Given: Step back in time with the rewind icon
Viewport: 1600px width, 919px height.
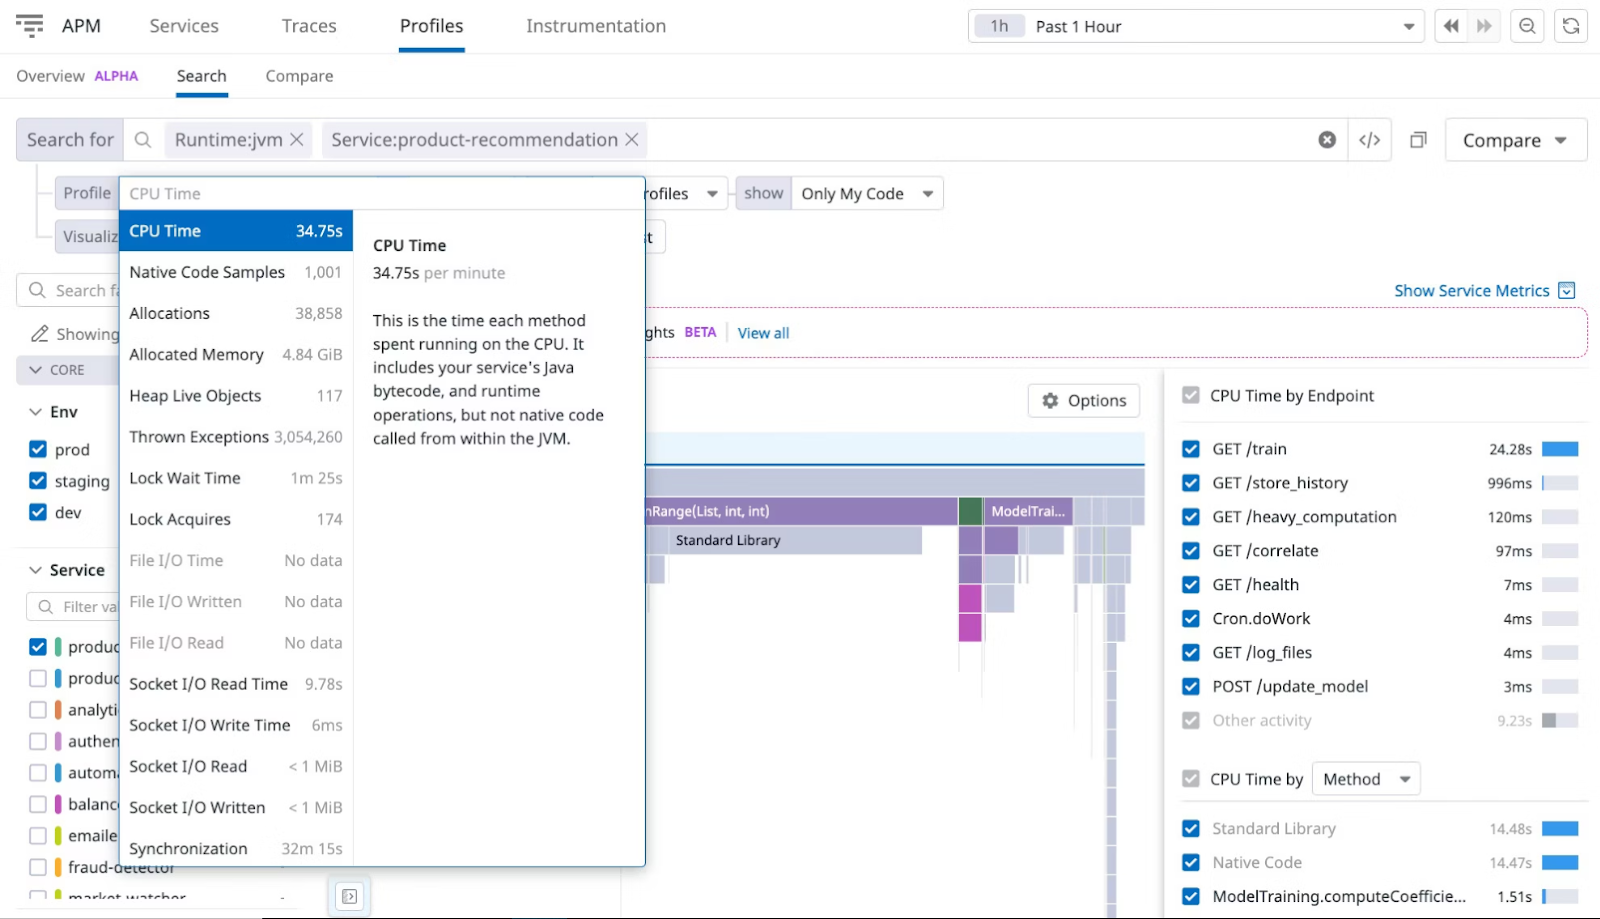Looking at the screenshot, I should coord(1450,26).
